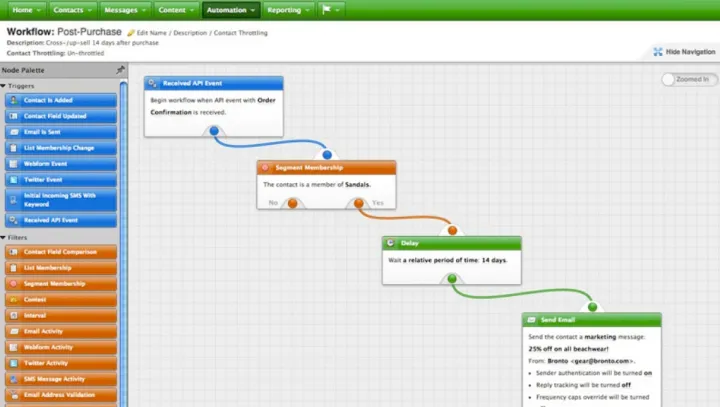Screen dimensions: 720x407
Task: Click the Send Email node header title
Action: [x=557, y=320]
